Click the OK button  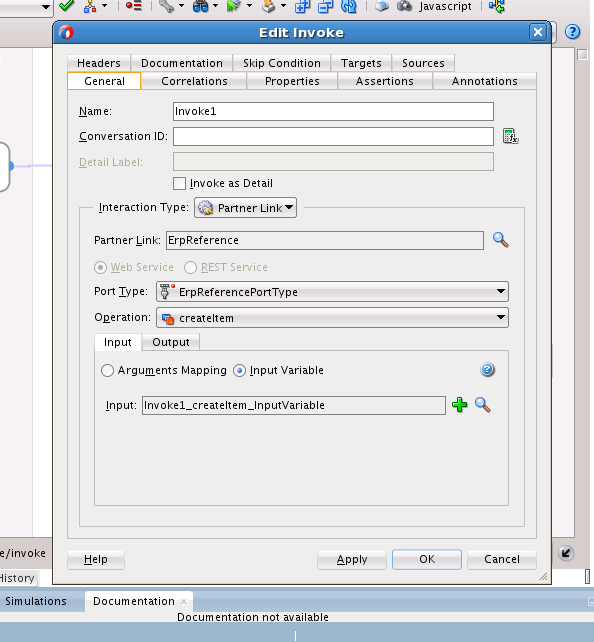[x=427, y=559]
